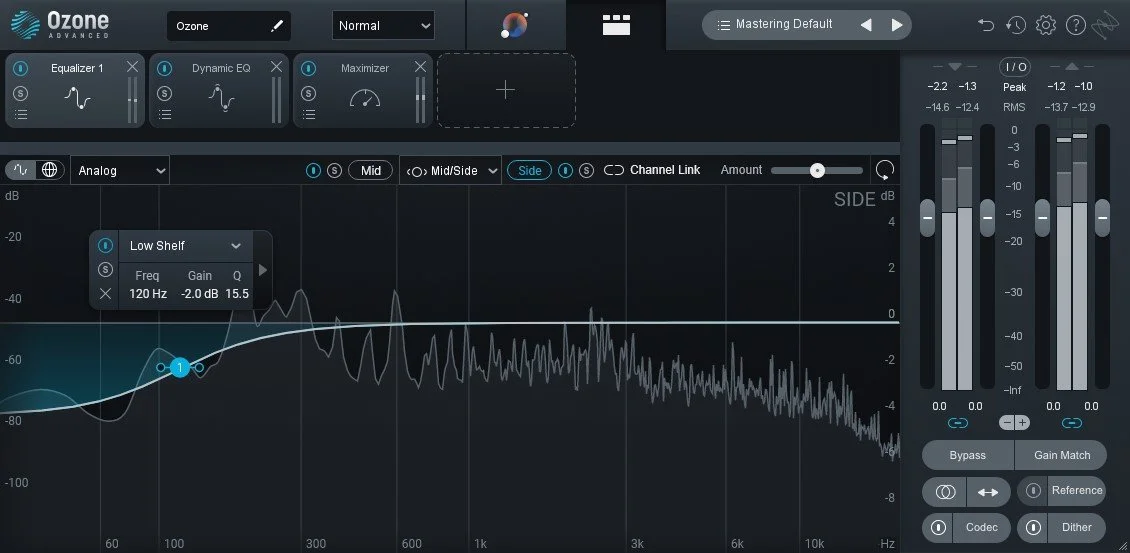Image resolution: width=1130 pixels, height=553 pixels.
Task: Select the Mid channel tab
Action: click(370, 170)
